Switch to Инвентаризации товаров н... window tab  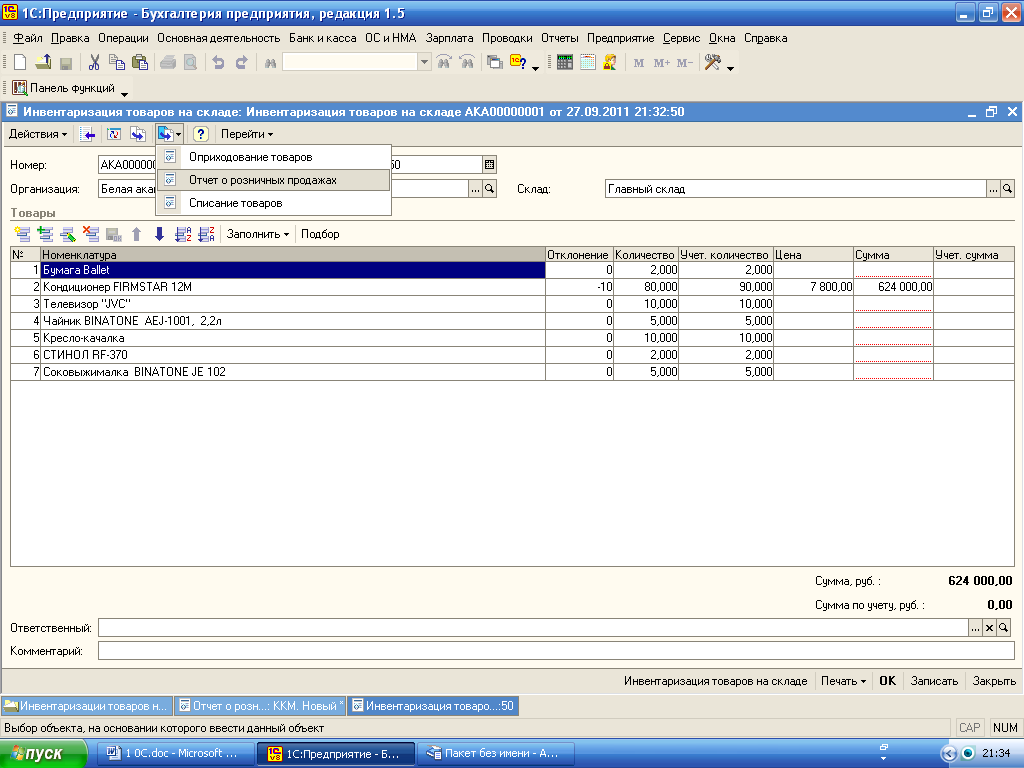(87, 706)
